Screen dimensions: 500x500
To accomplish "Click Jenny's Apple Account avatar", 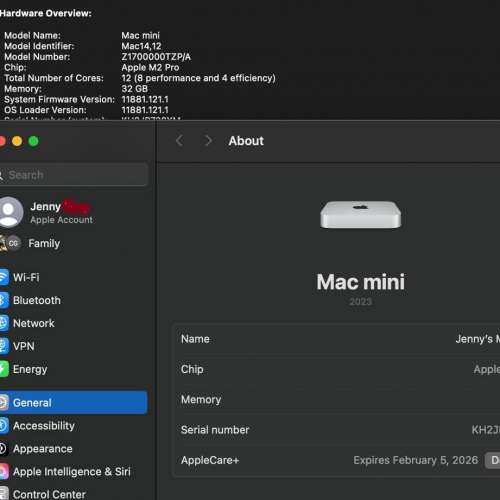I will click(11, 212).
